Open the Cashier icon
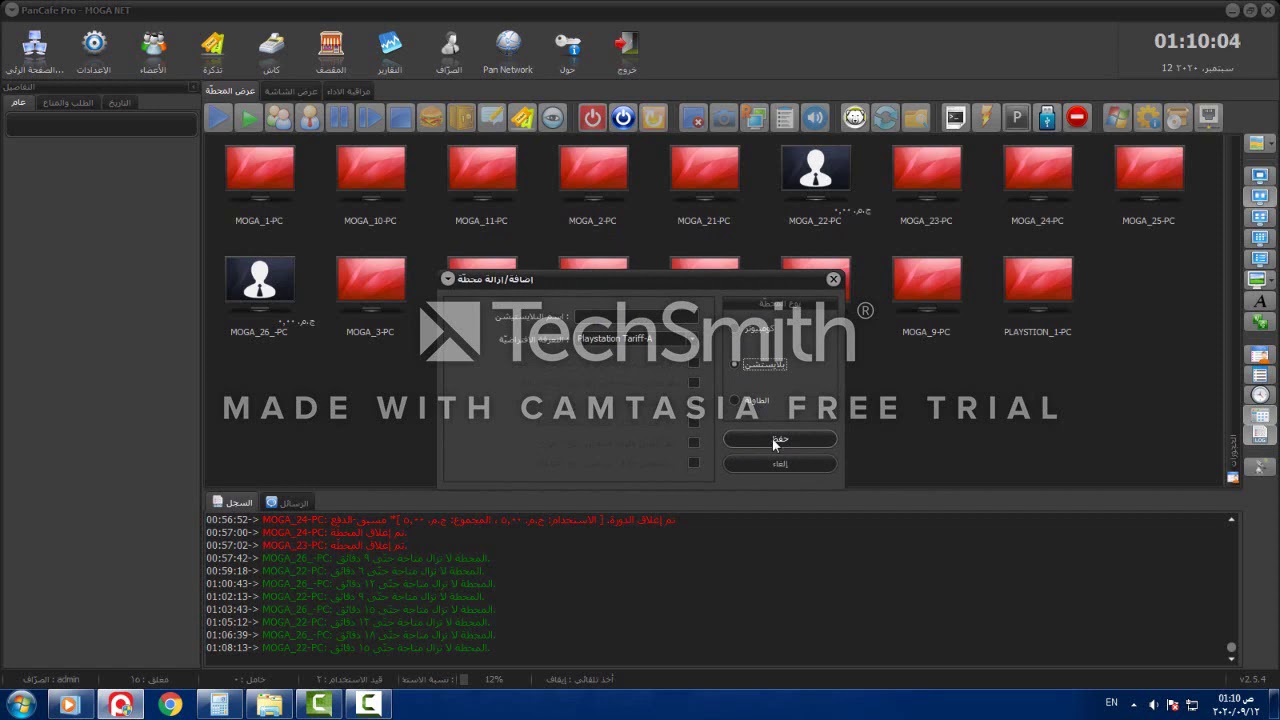The image size is (1280, 720). [x=449, y=51]
